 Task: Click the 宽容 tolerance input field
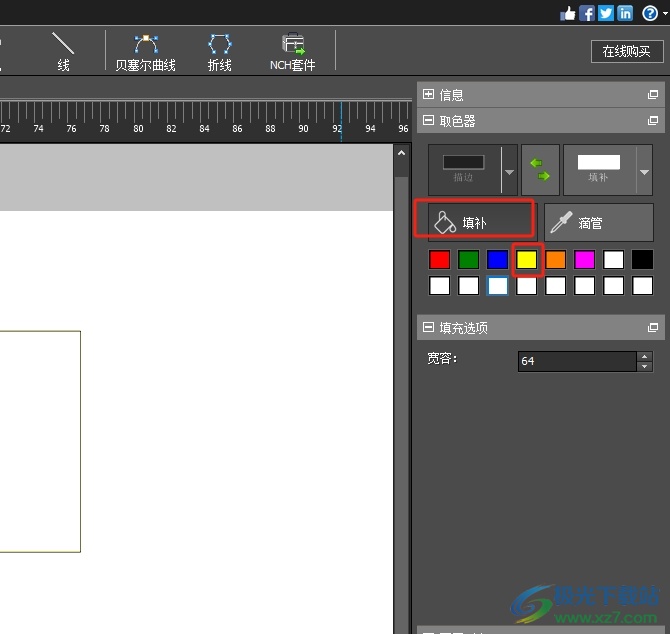point(576,361)
